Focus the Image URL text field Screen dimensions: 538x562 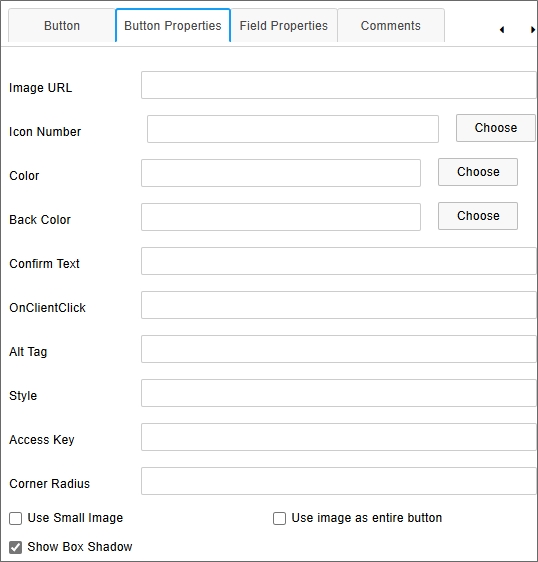coord(339,85)
